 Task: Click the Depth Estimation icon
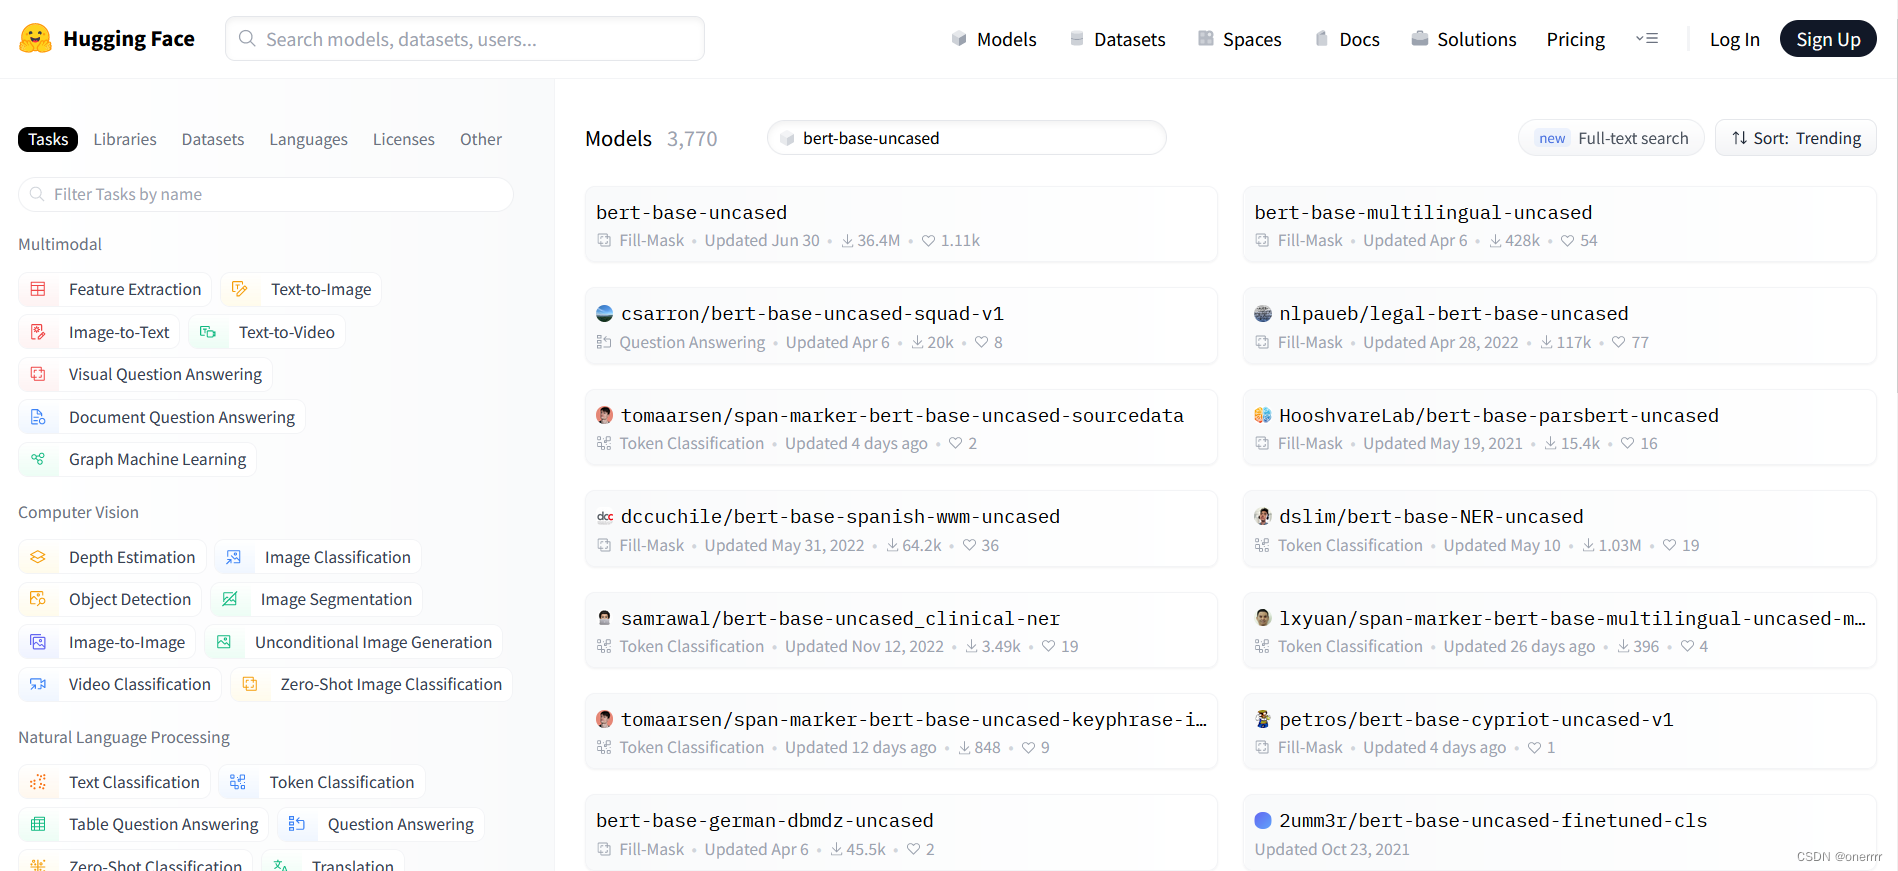tap(38, 557)
